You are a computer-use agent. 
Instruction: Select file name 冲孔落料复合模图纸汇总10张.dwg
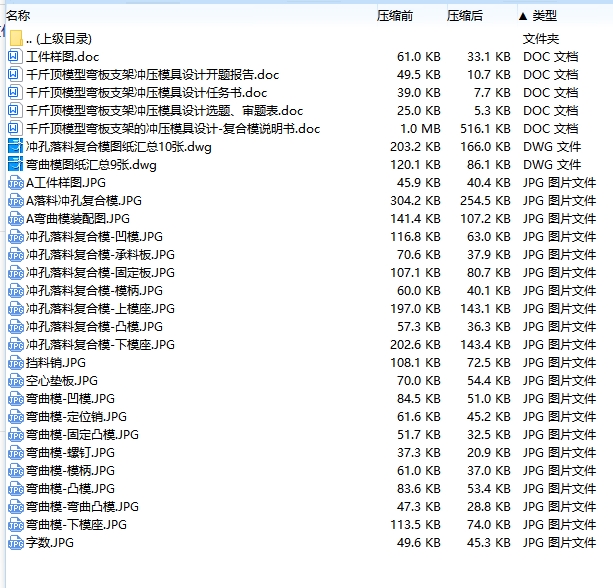119,147
